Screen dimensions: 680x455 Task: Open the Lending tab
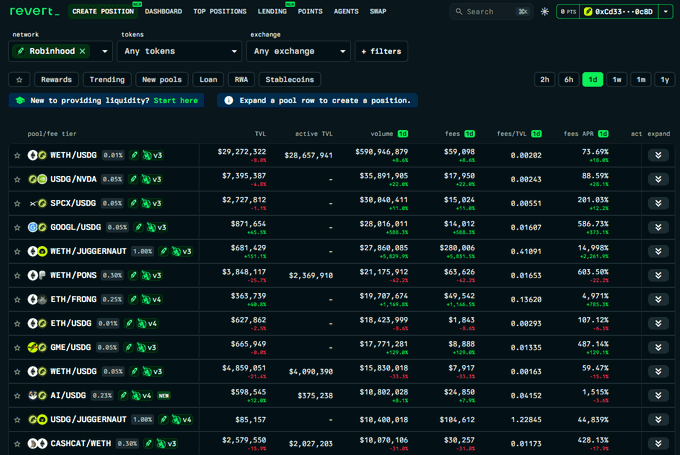[272, 12]
